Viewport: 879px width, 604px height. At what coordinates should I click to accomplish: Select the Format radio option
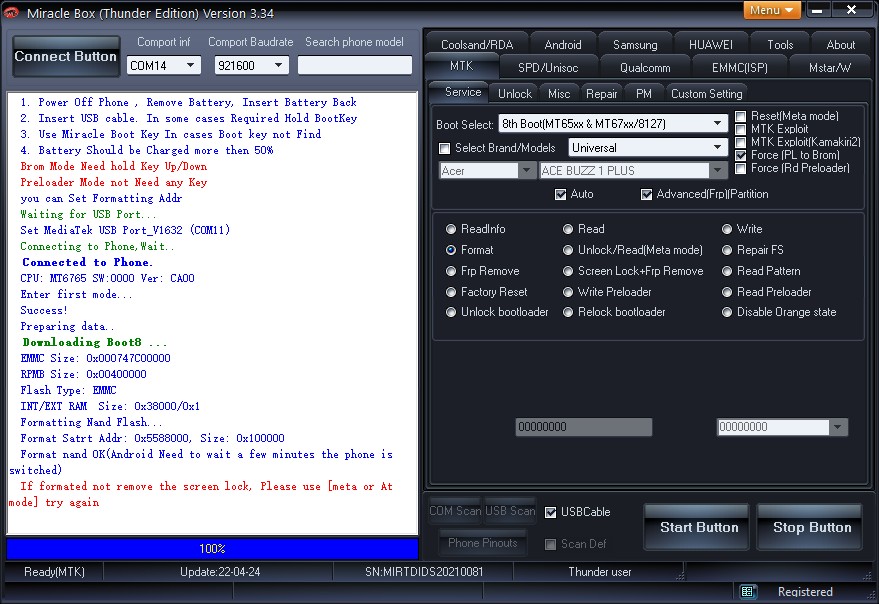click(451, 250)
